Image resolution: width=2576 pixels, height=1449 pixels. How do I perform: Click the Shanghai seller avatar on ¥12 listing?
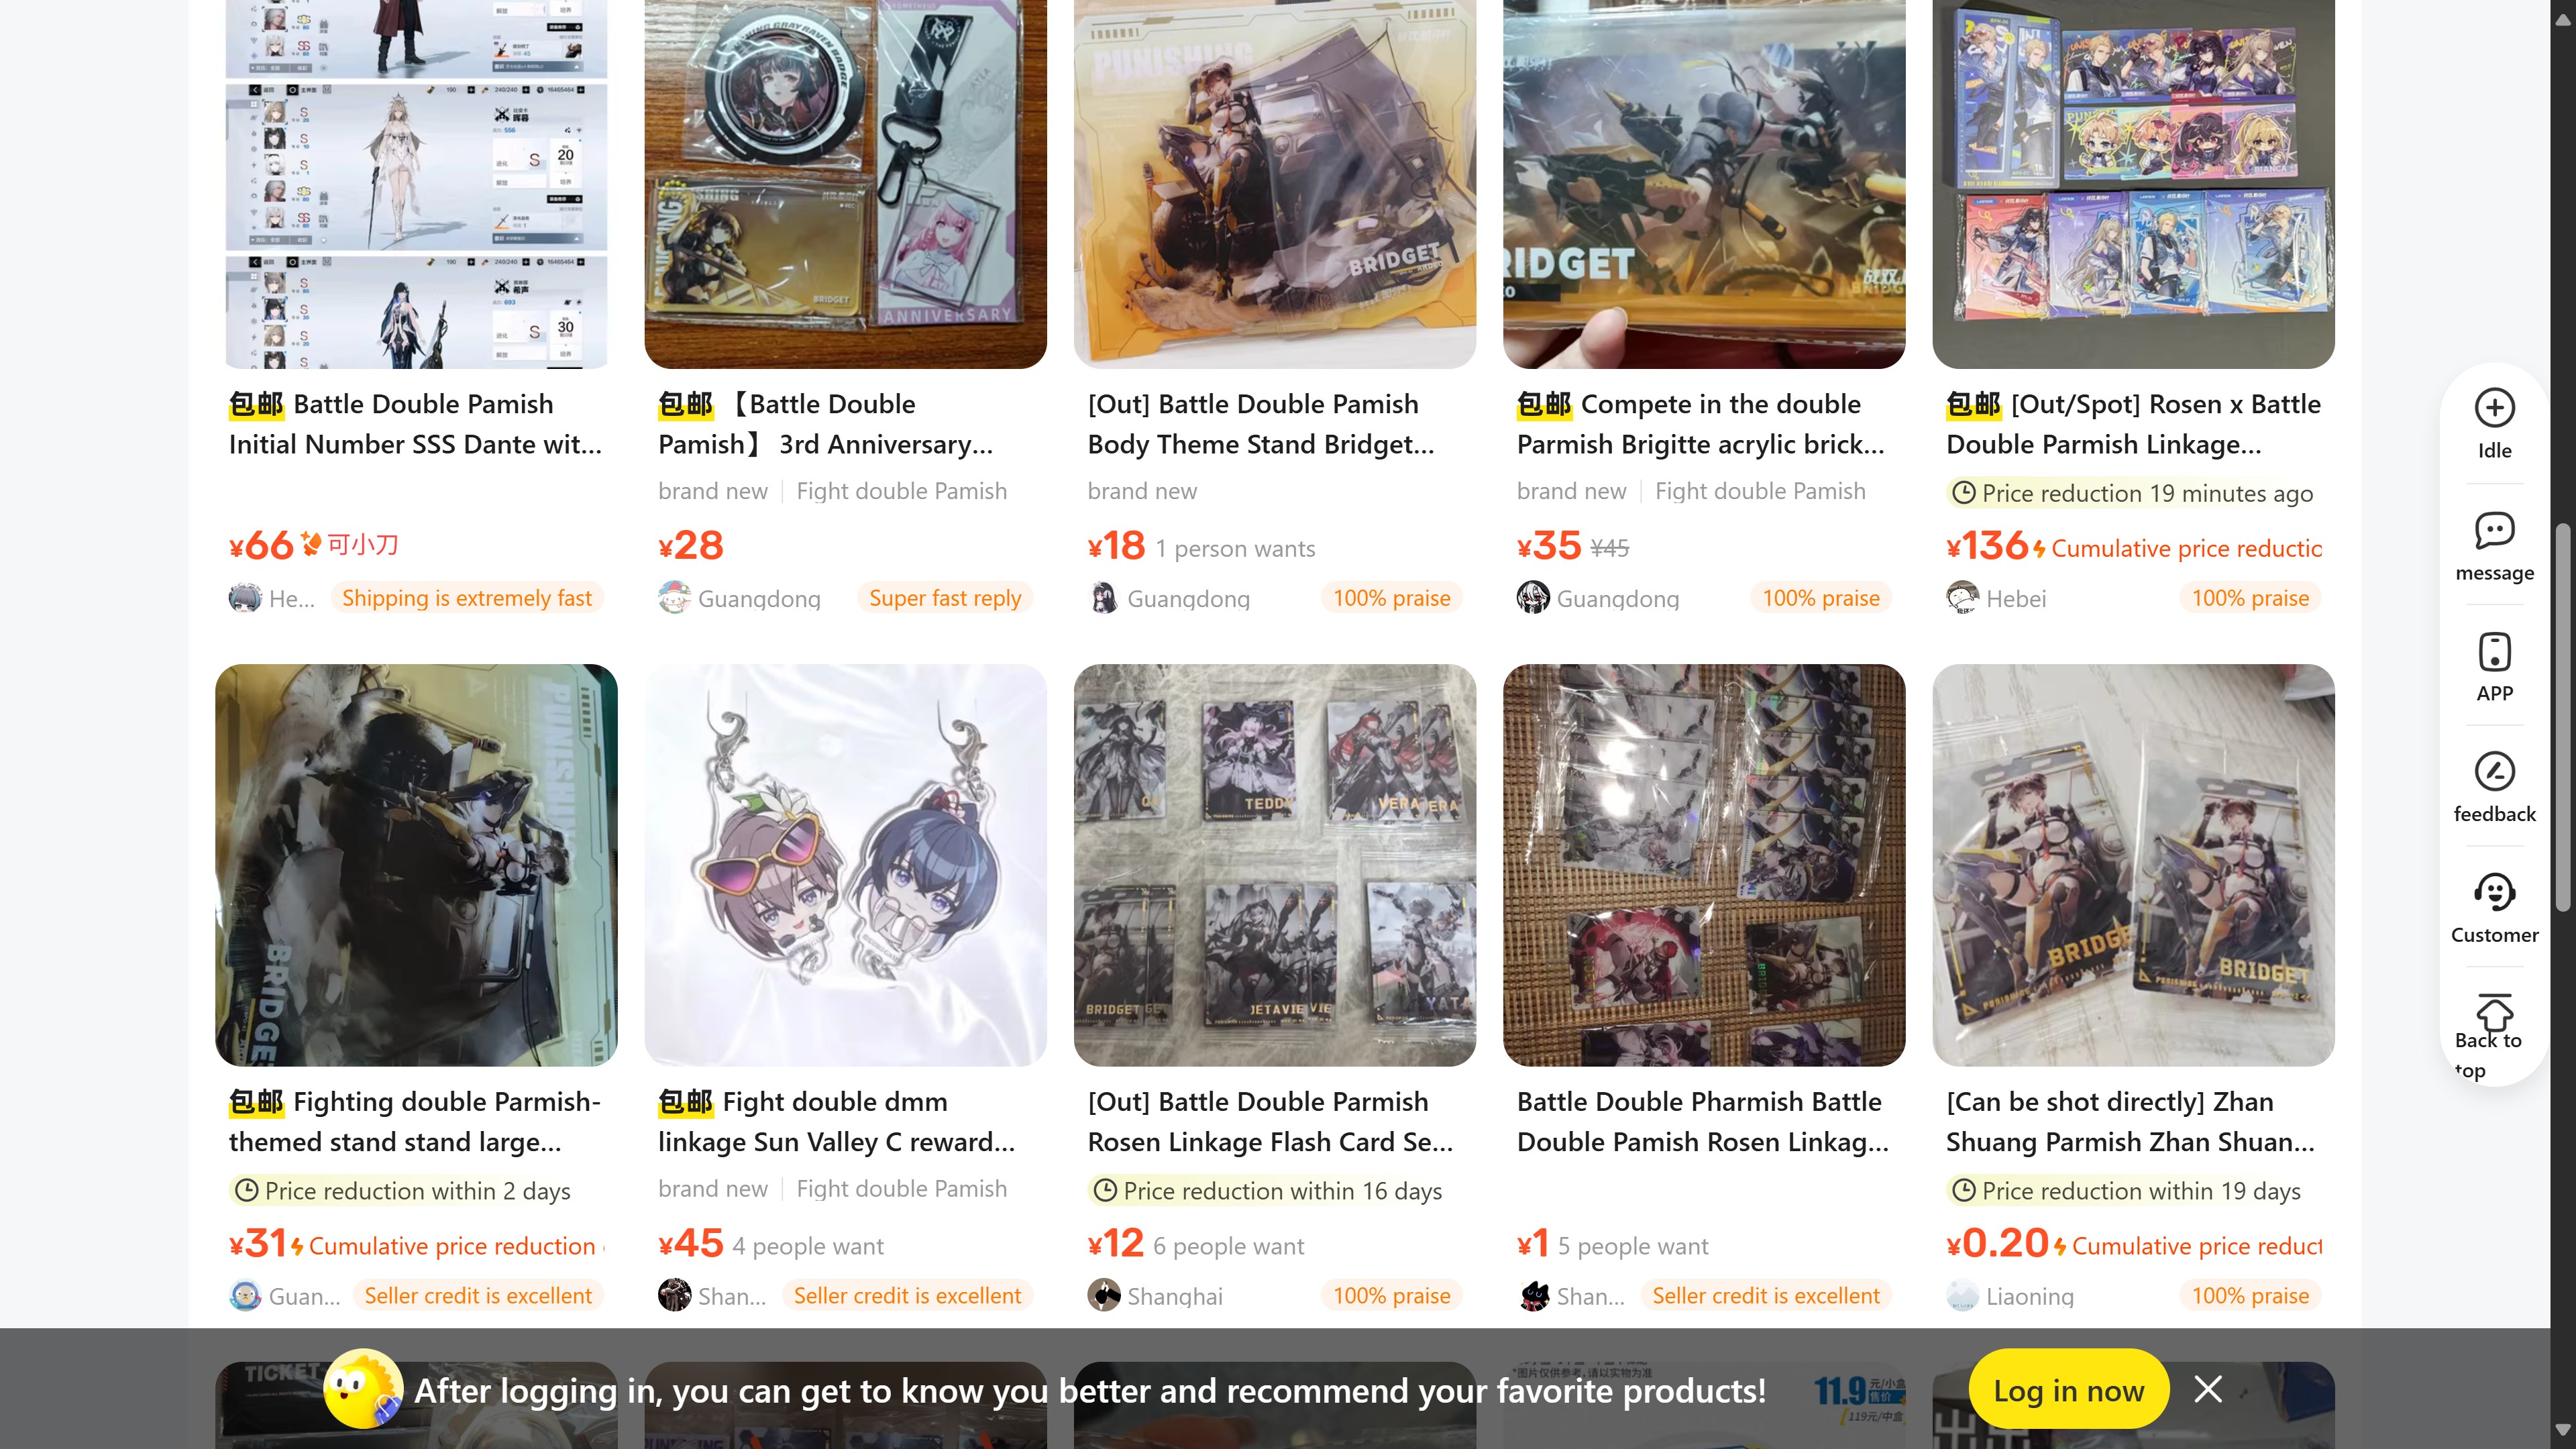(1103, 1295)
